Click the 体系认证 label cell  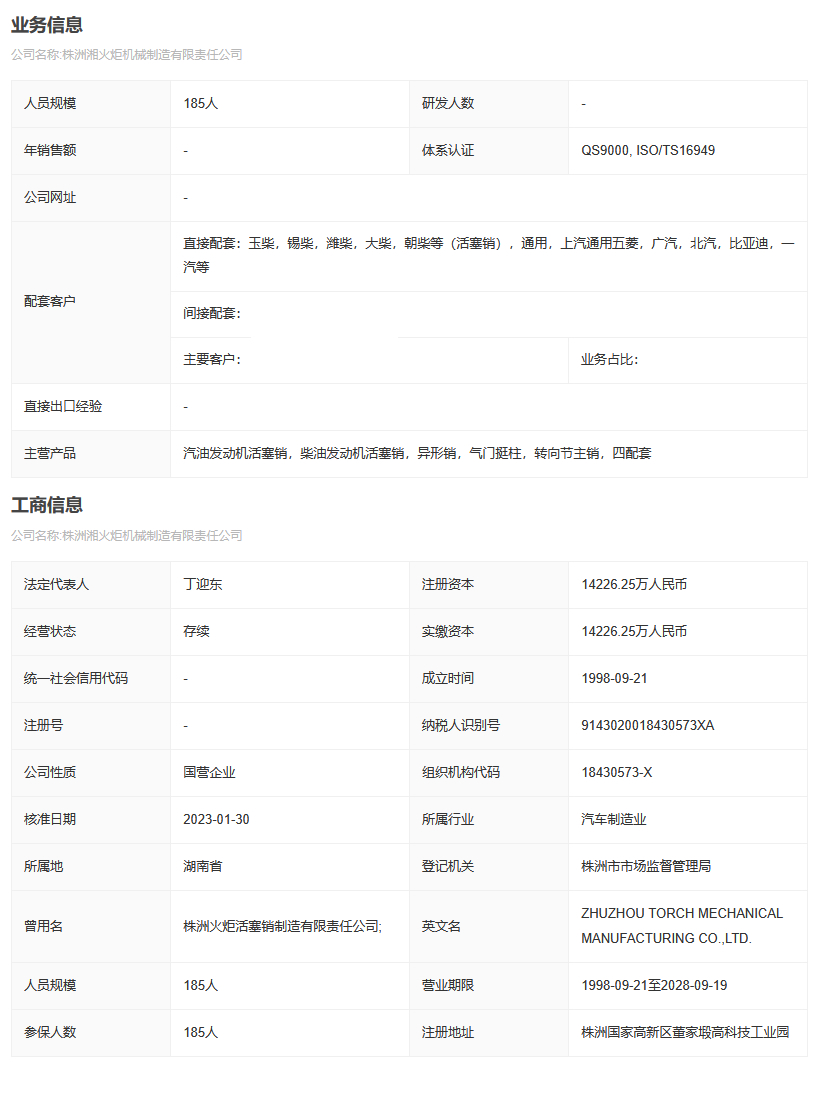488,151
